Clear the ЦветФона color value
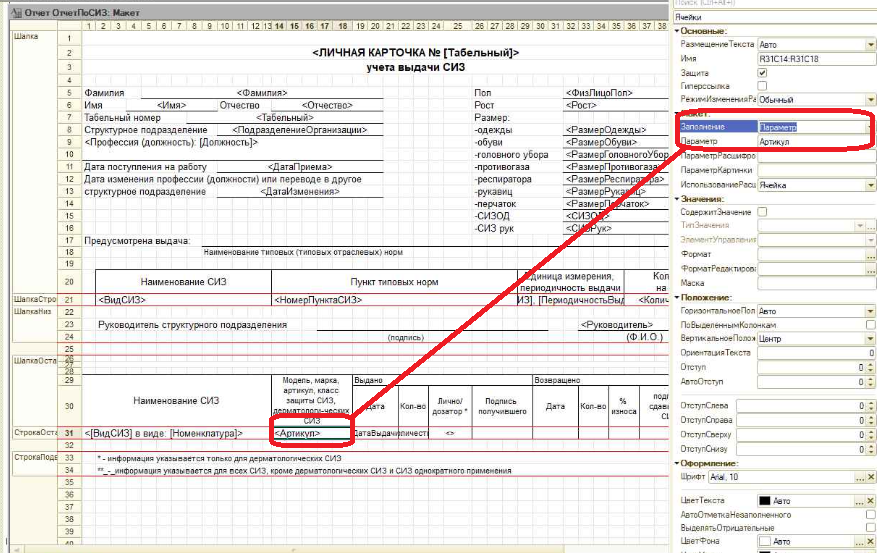The image size is (877, 553). point(871,541)
